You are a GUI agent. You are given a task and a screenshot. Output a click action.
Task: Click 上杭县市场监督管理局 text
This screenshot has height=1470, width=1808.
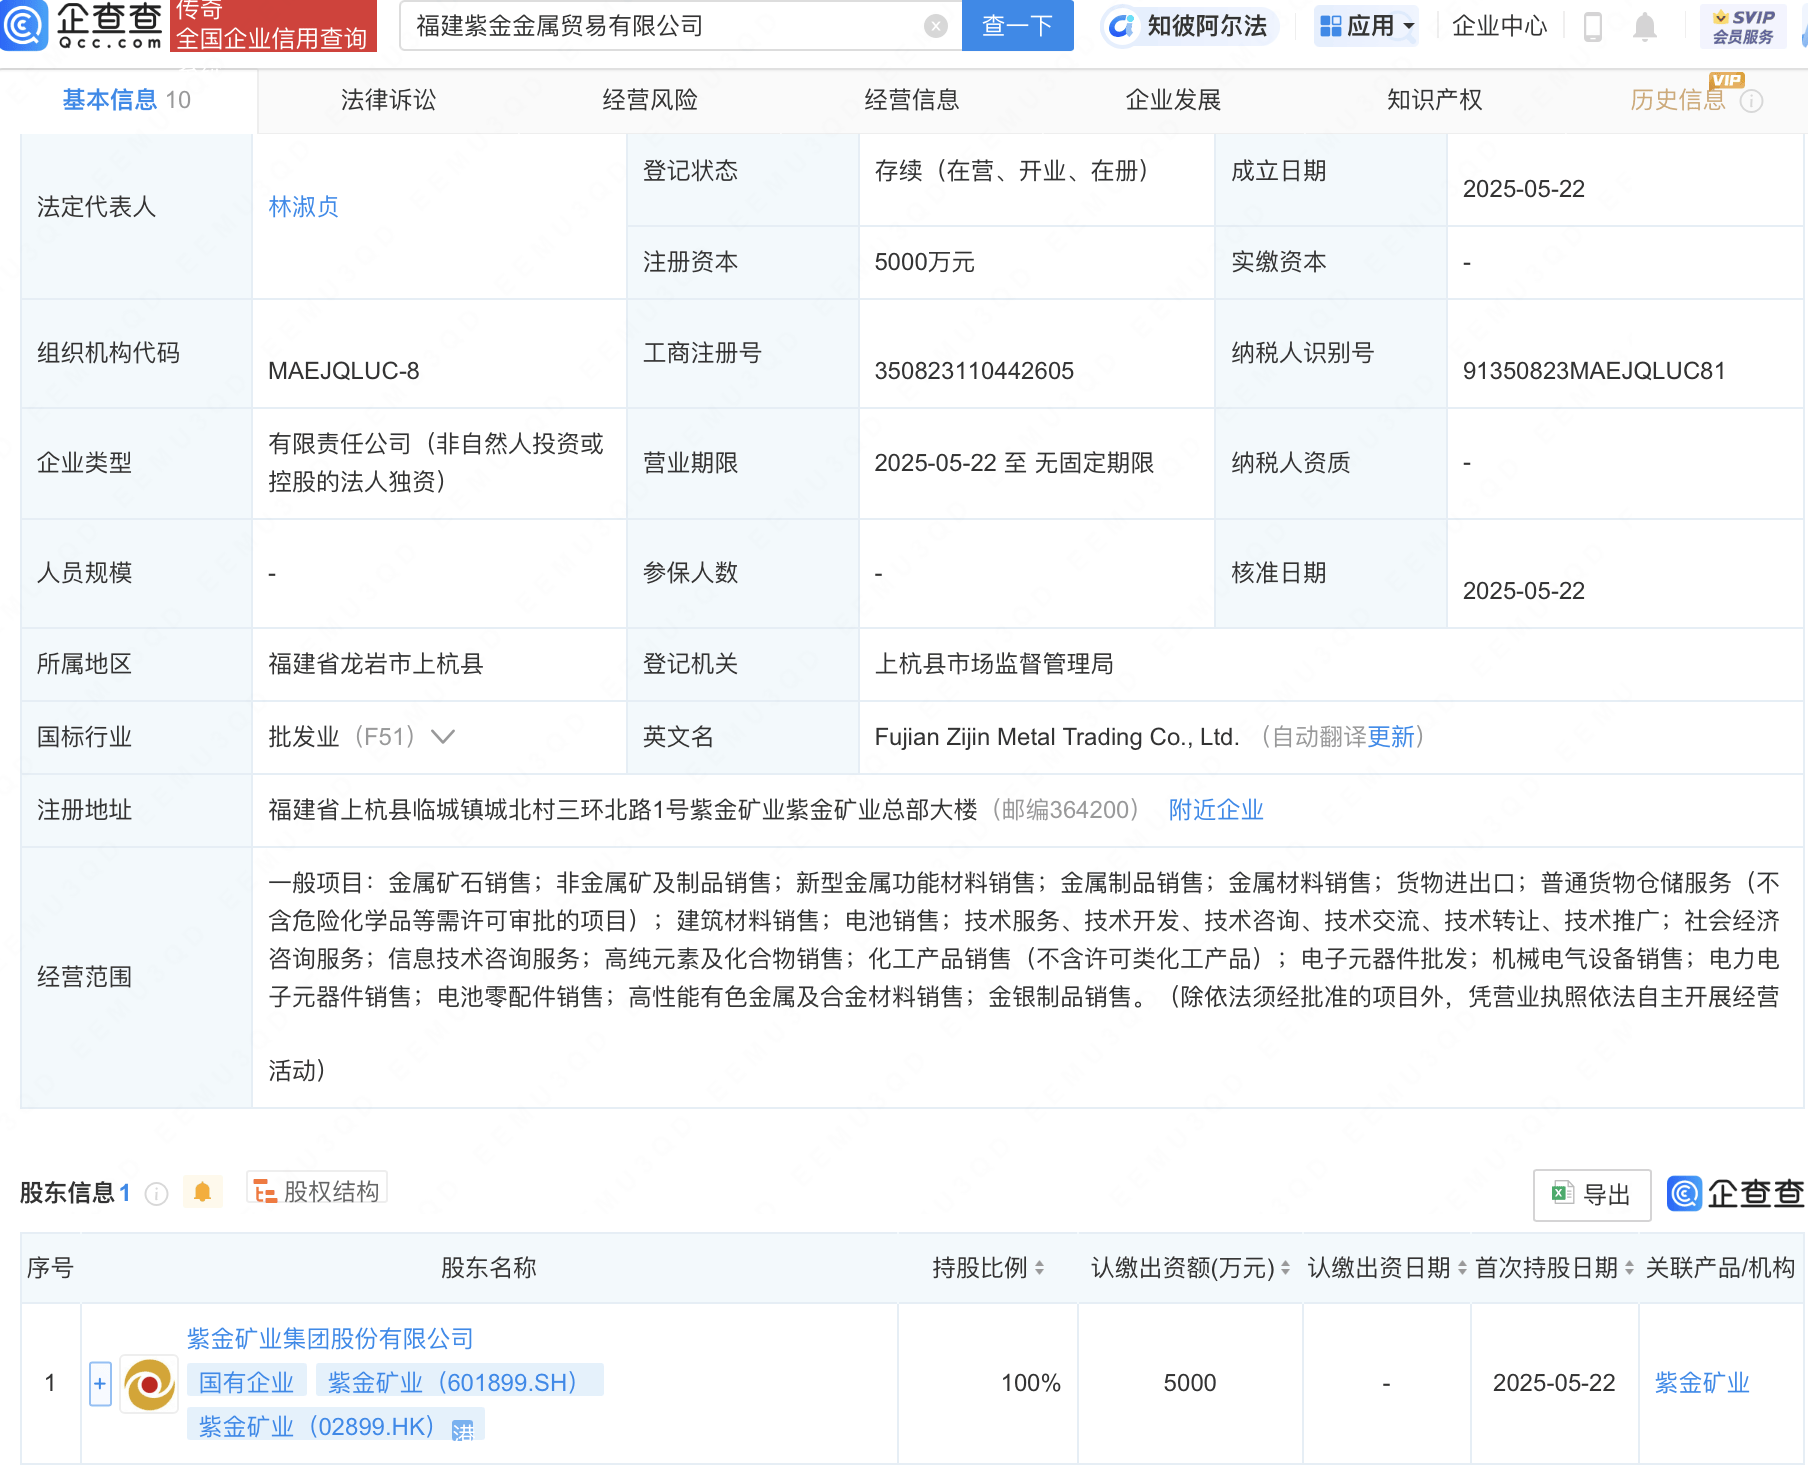pyautogui.click(x=994, y=664)
